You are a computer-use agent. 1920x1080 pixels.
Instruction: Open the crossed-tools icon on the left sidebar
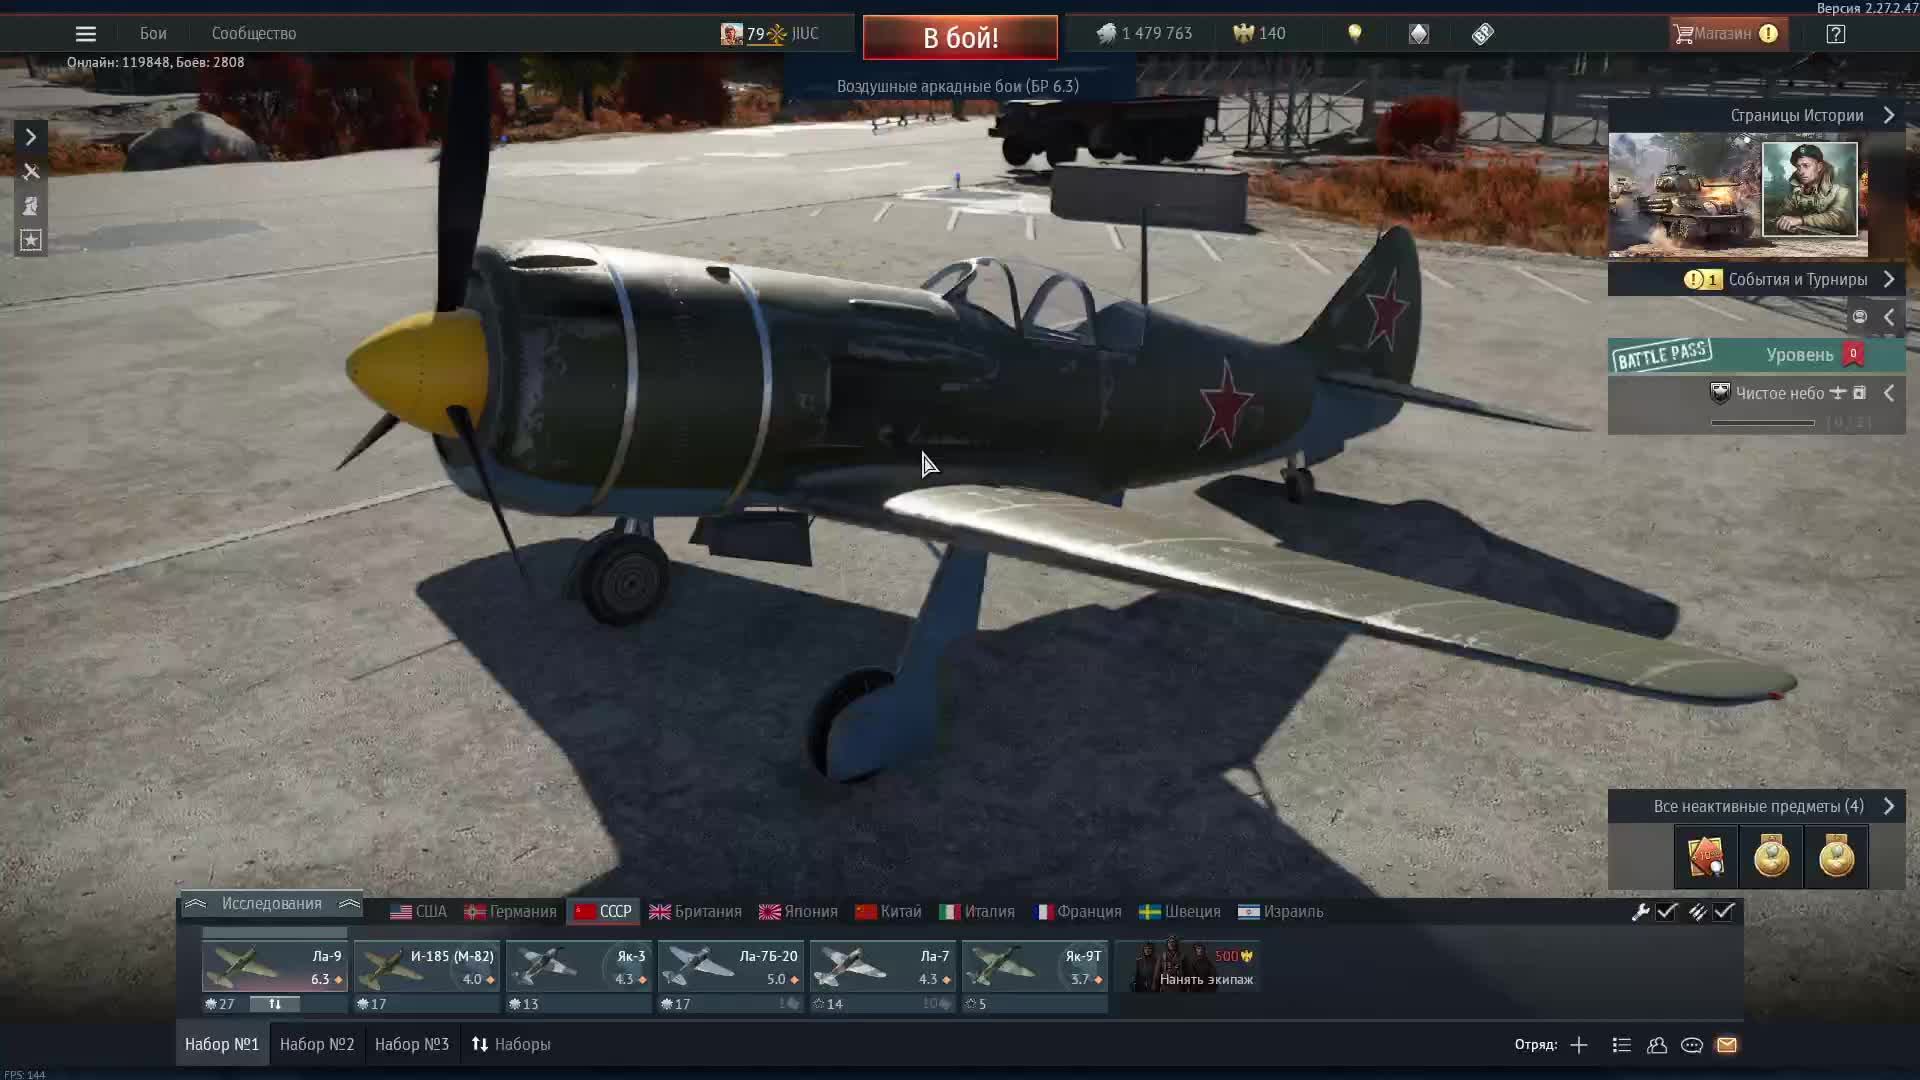click(31, 172)
